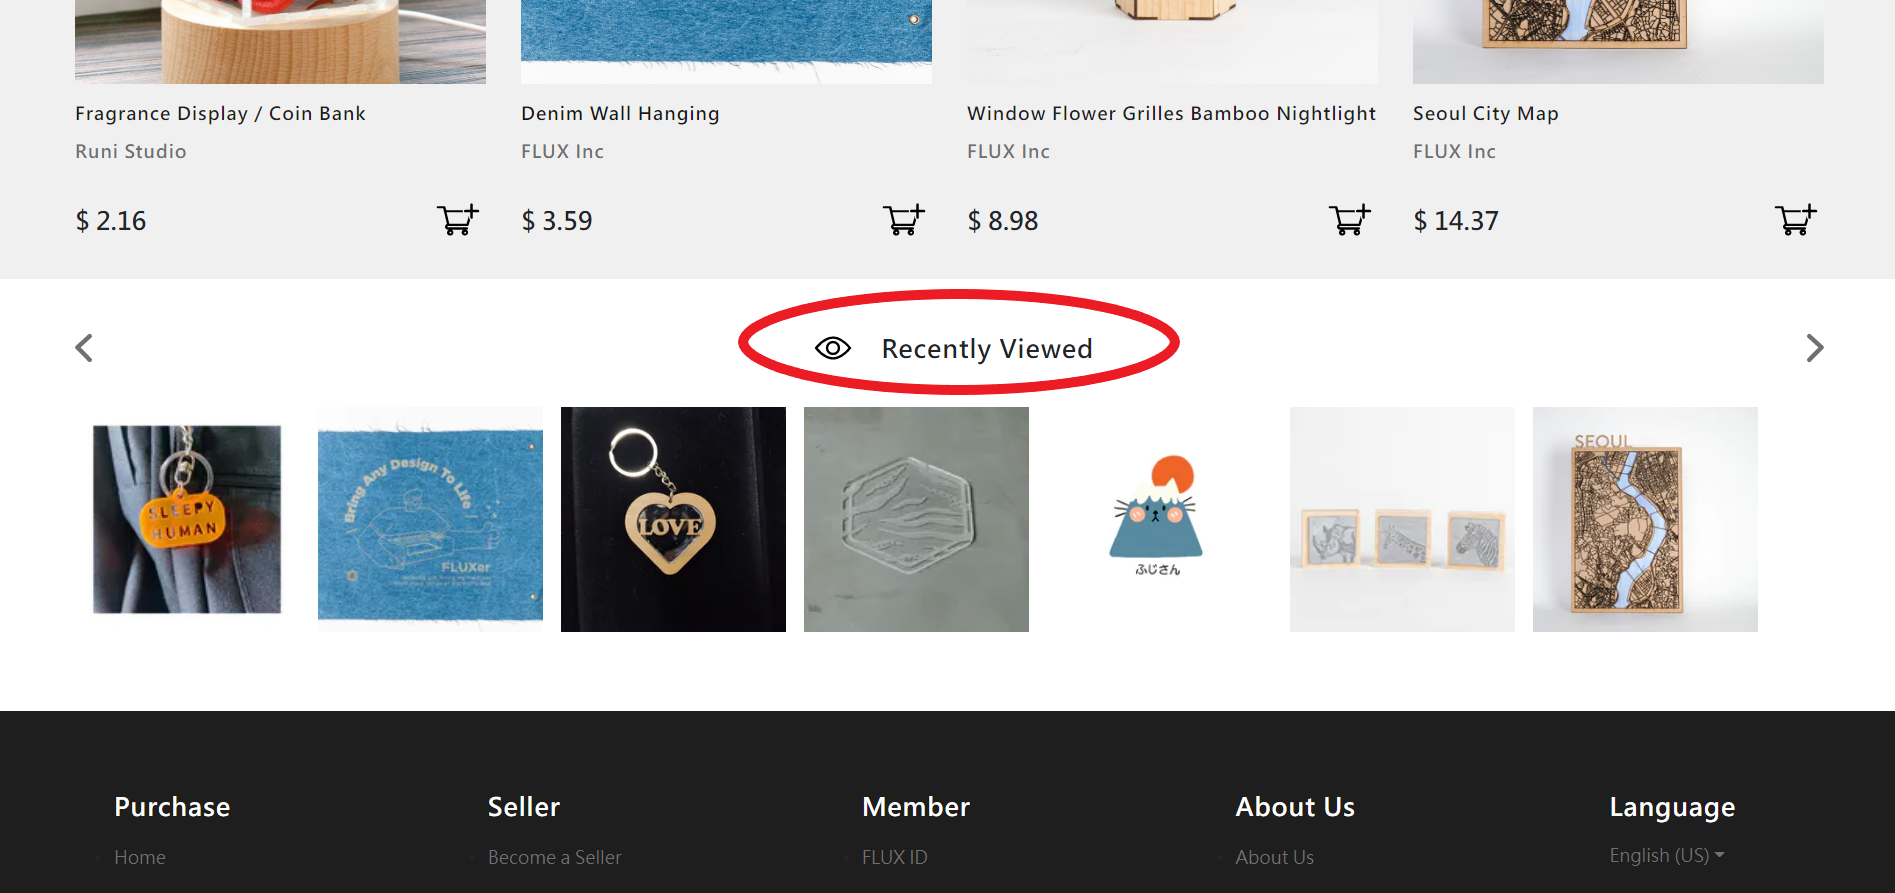Open the LOVE heart keychain thumbnail

click(673, 519)
